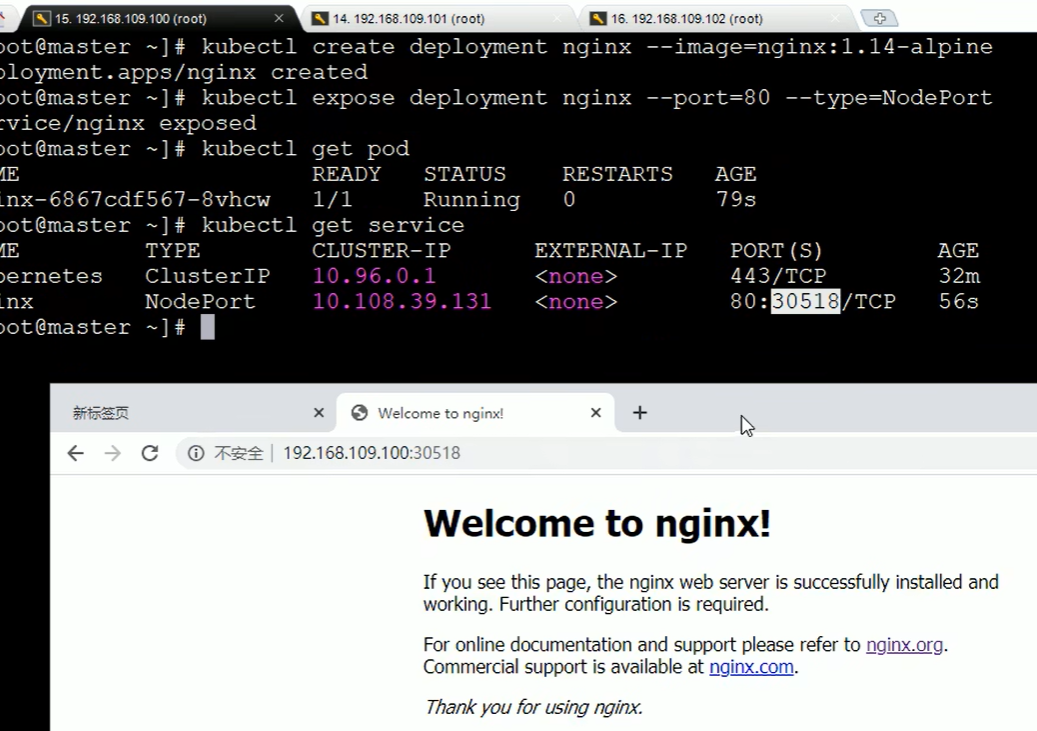Click the 56s service age value

(x=958, y=302)
